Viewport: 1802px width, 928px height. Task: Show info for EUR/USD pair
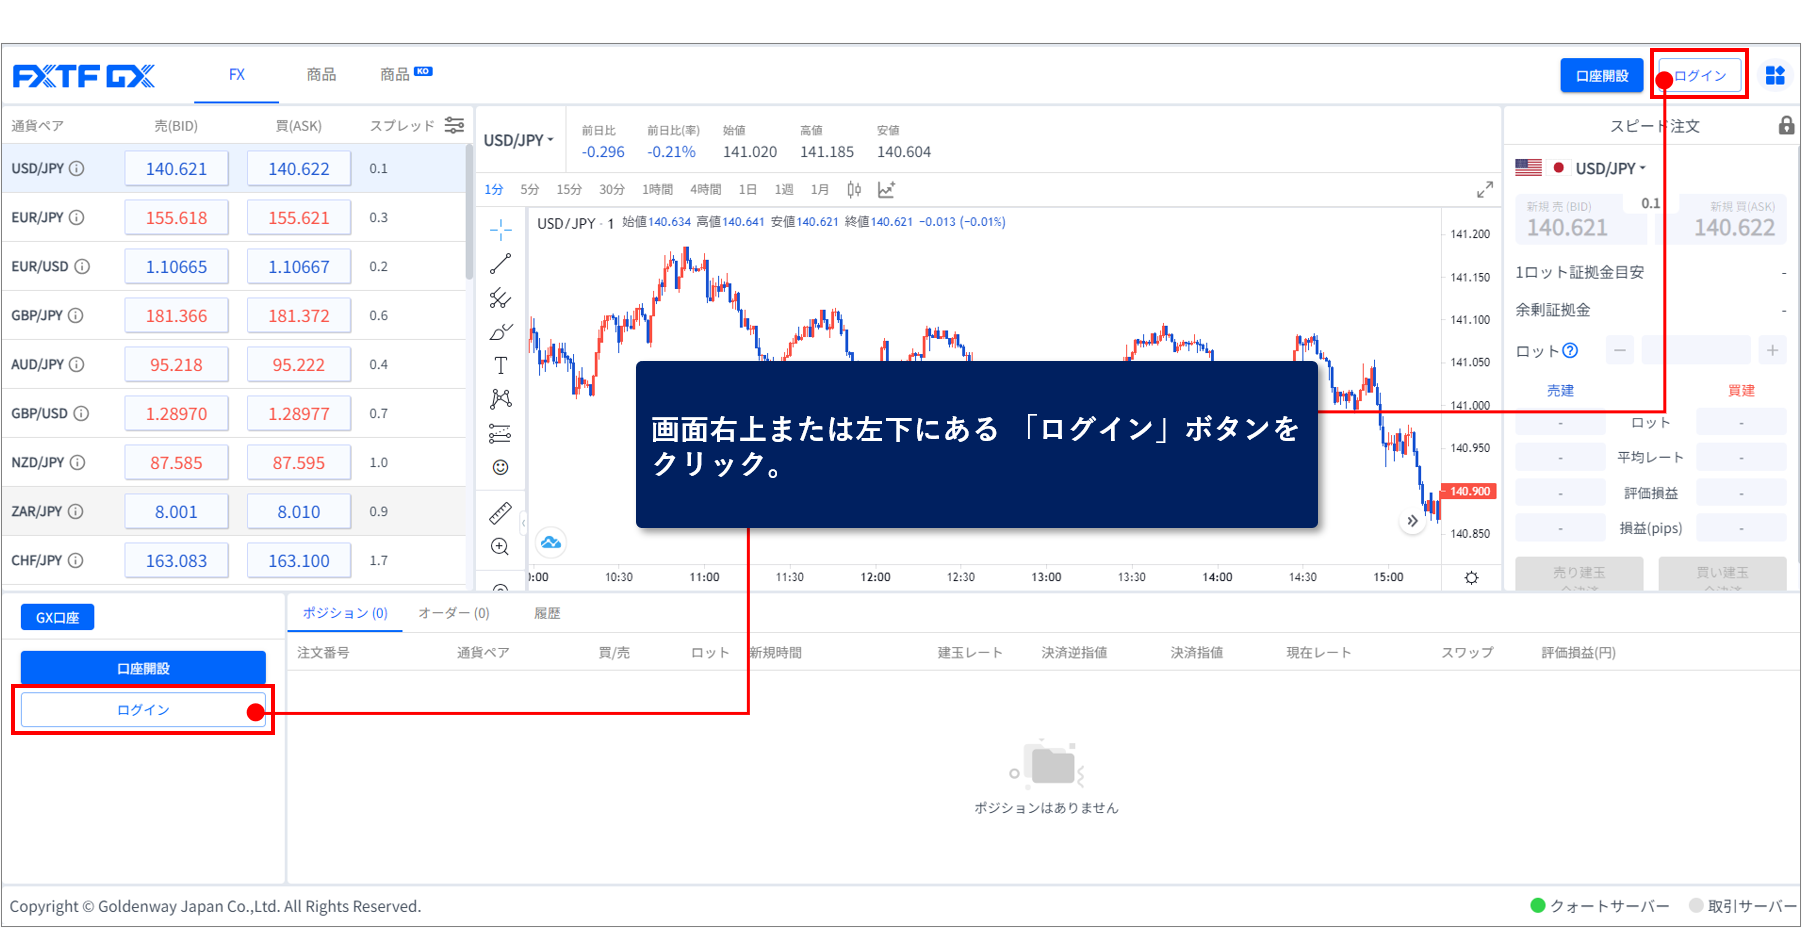click(82, 267)
